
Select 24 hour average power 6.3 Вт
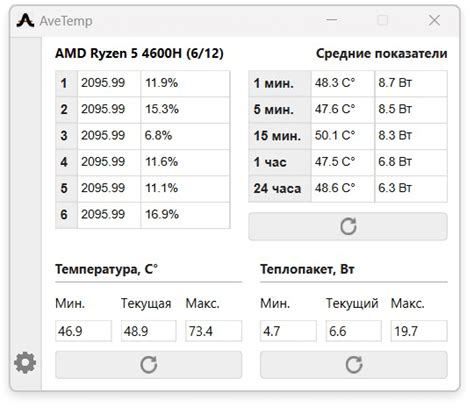click(x=411, y=189)
